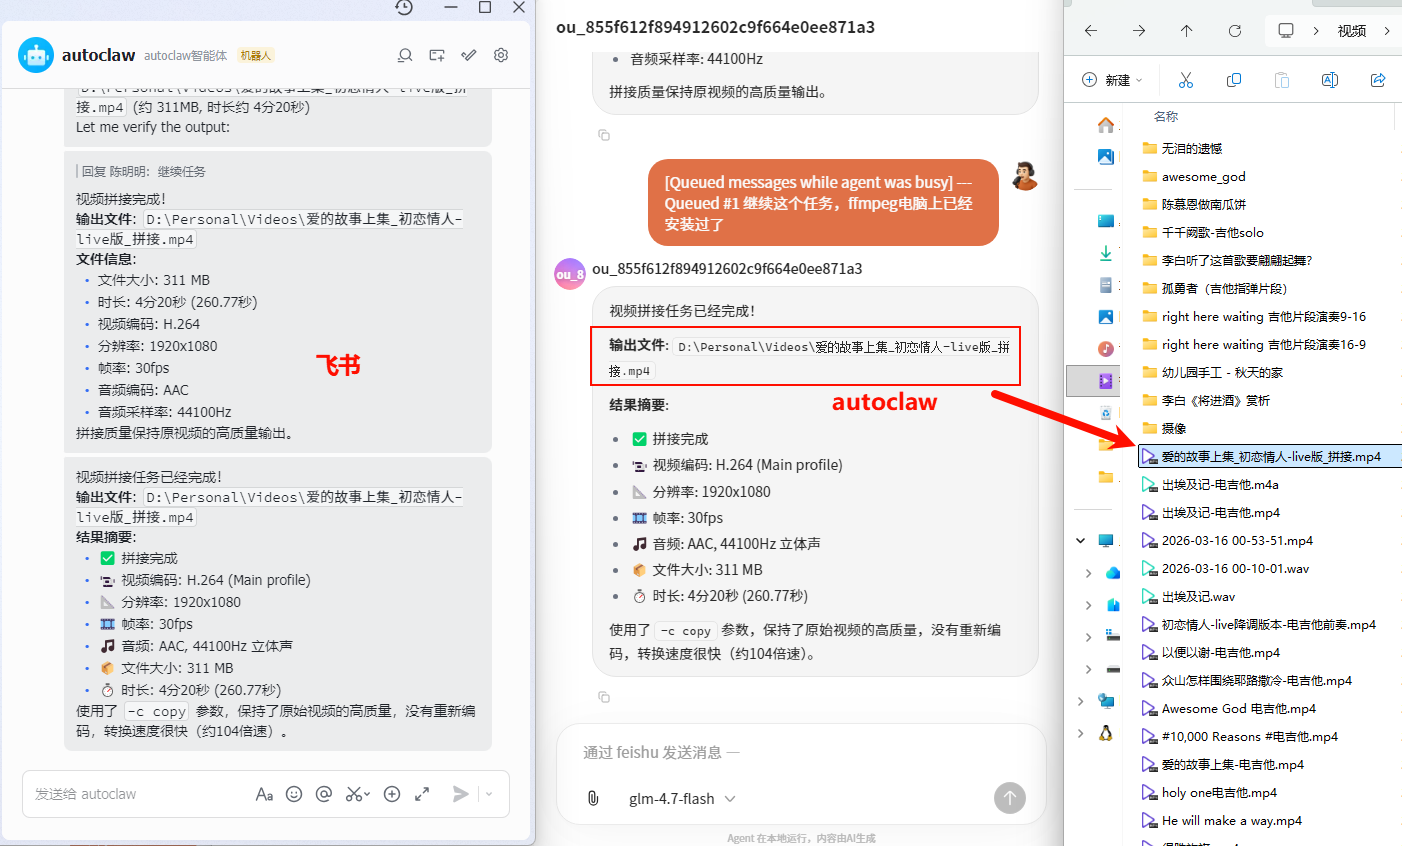Open the search icon in the autoclaw chat header

tap(404, 55)
